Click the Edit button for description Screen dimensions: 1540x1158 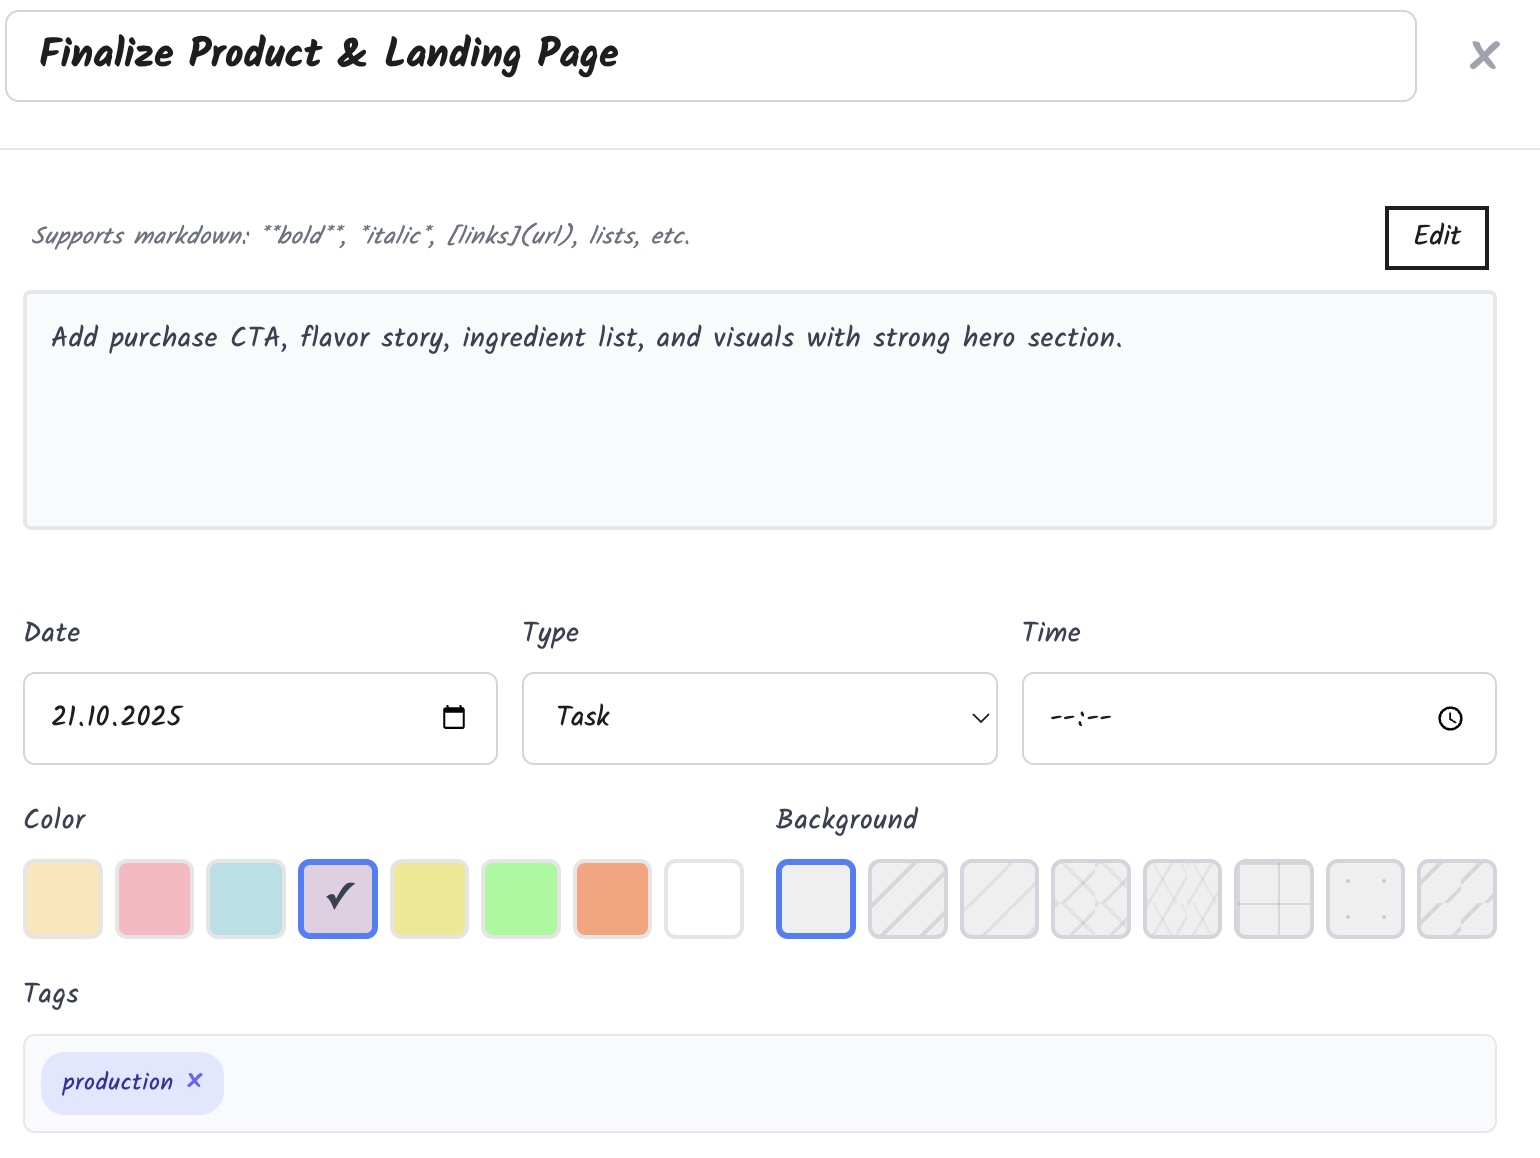tap(1436, 237)
